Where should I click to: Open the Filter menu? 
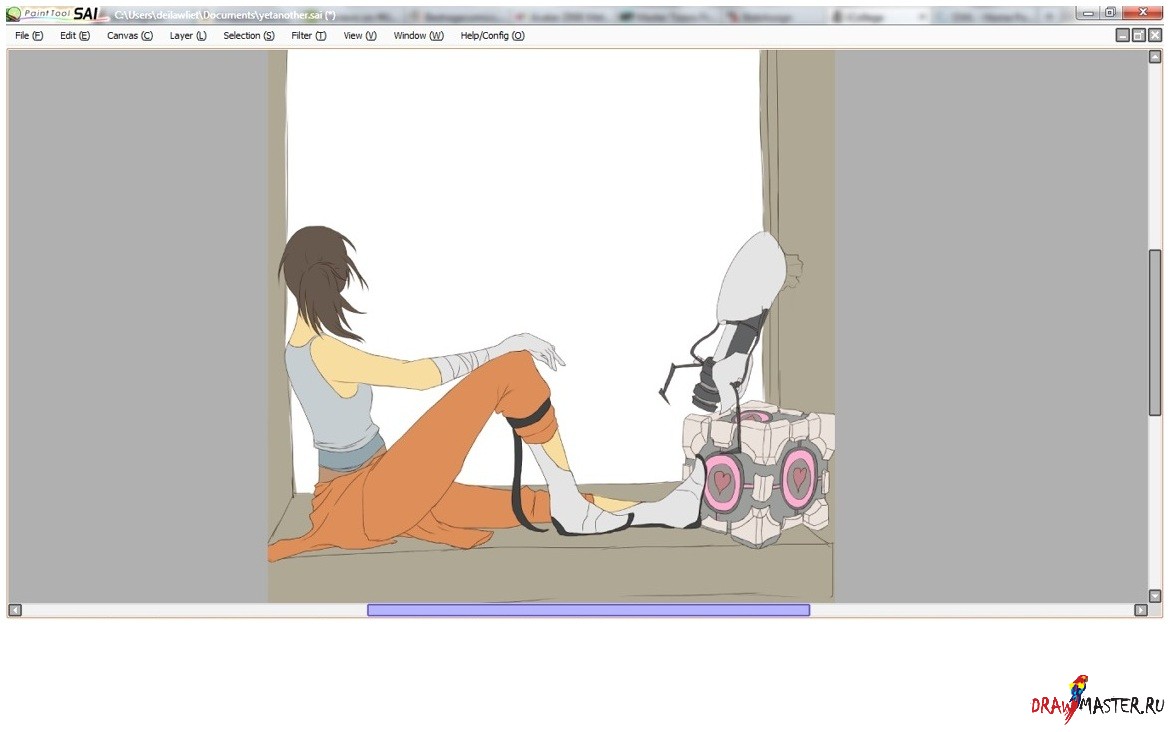(x=309, y=36)
